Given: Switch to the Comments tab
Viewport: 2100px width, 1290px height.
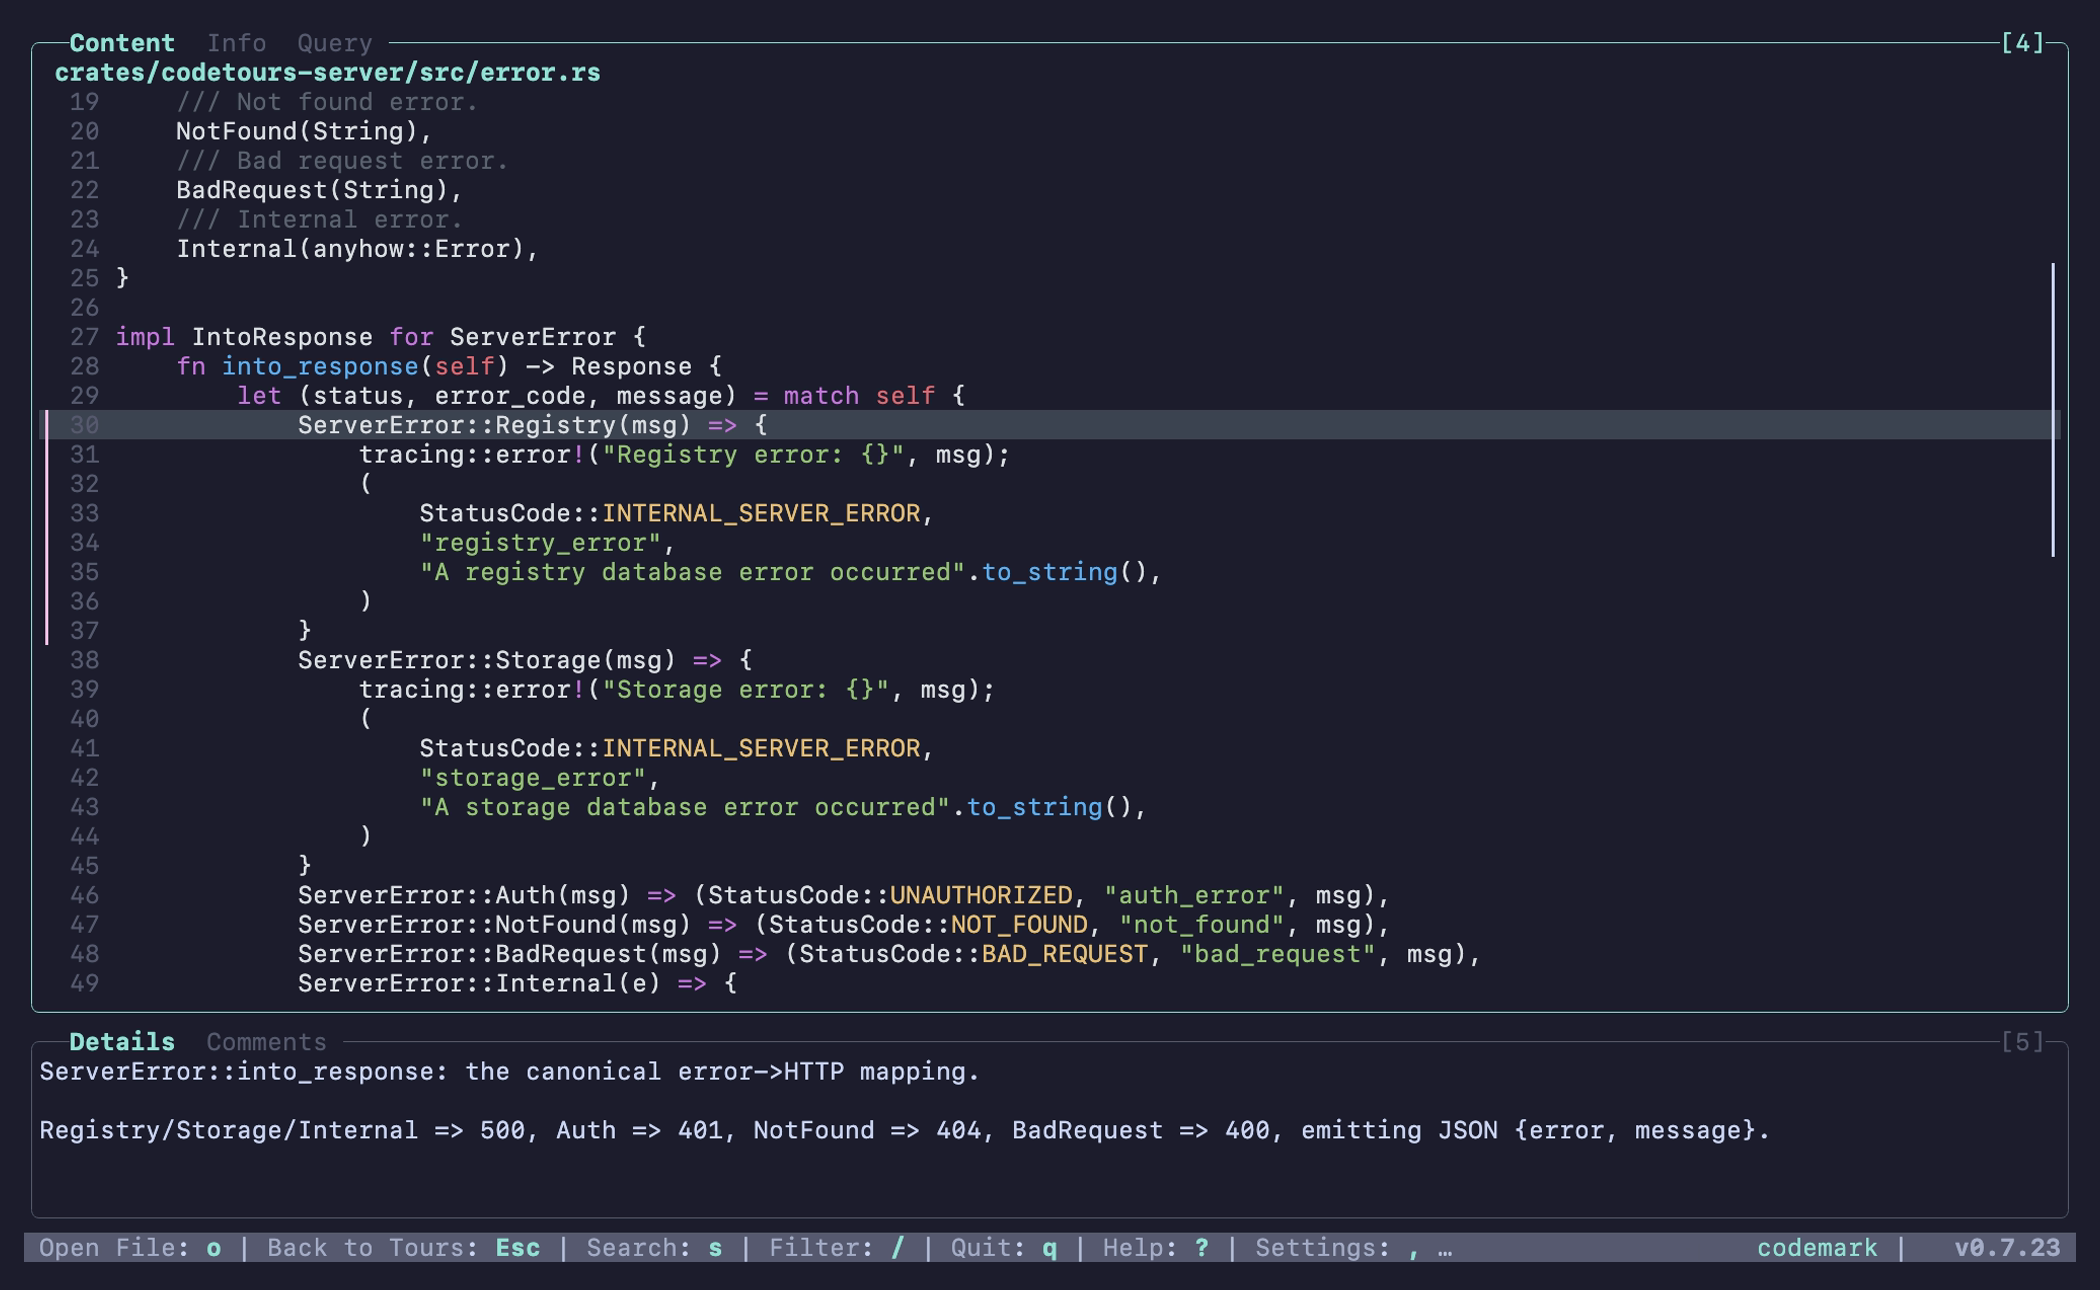Looking at the screenshot, I should tap(266, 1042).
